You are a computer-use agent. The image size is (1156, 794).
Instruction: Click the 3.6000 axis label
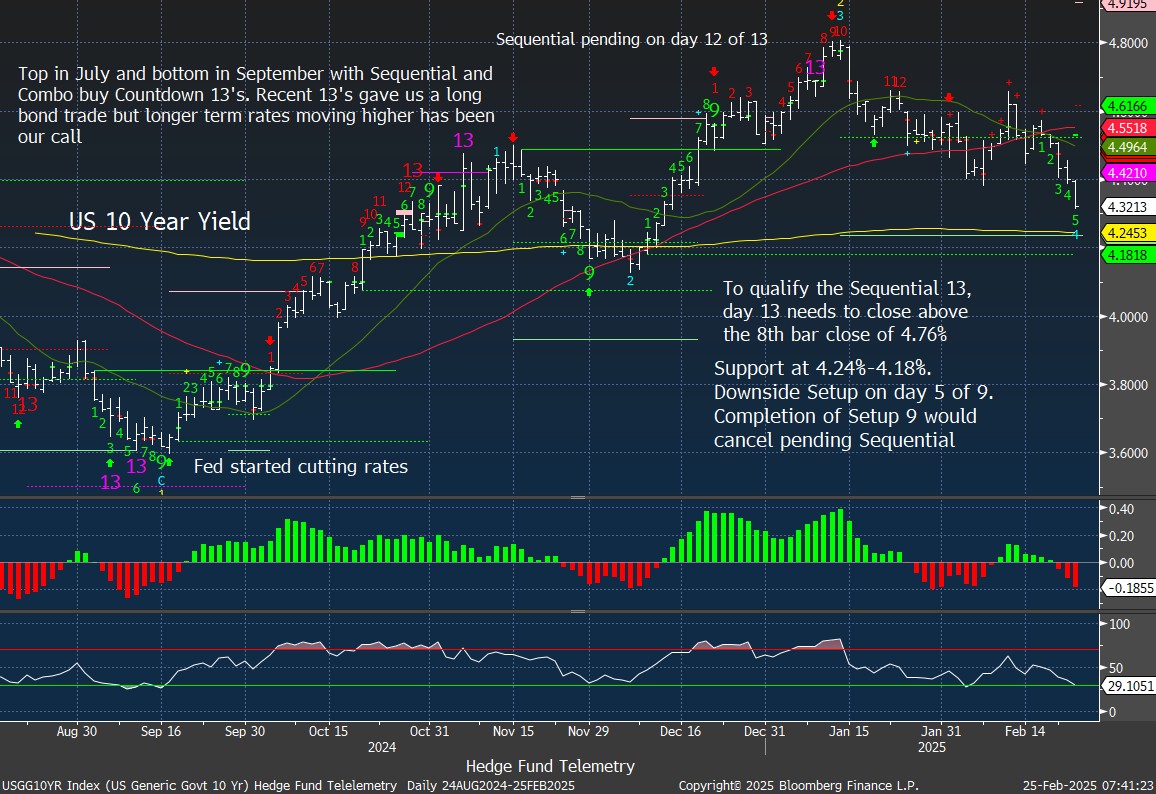(x=1128, y=453)
